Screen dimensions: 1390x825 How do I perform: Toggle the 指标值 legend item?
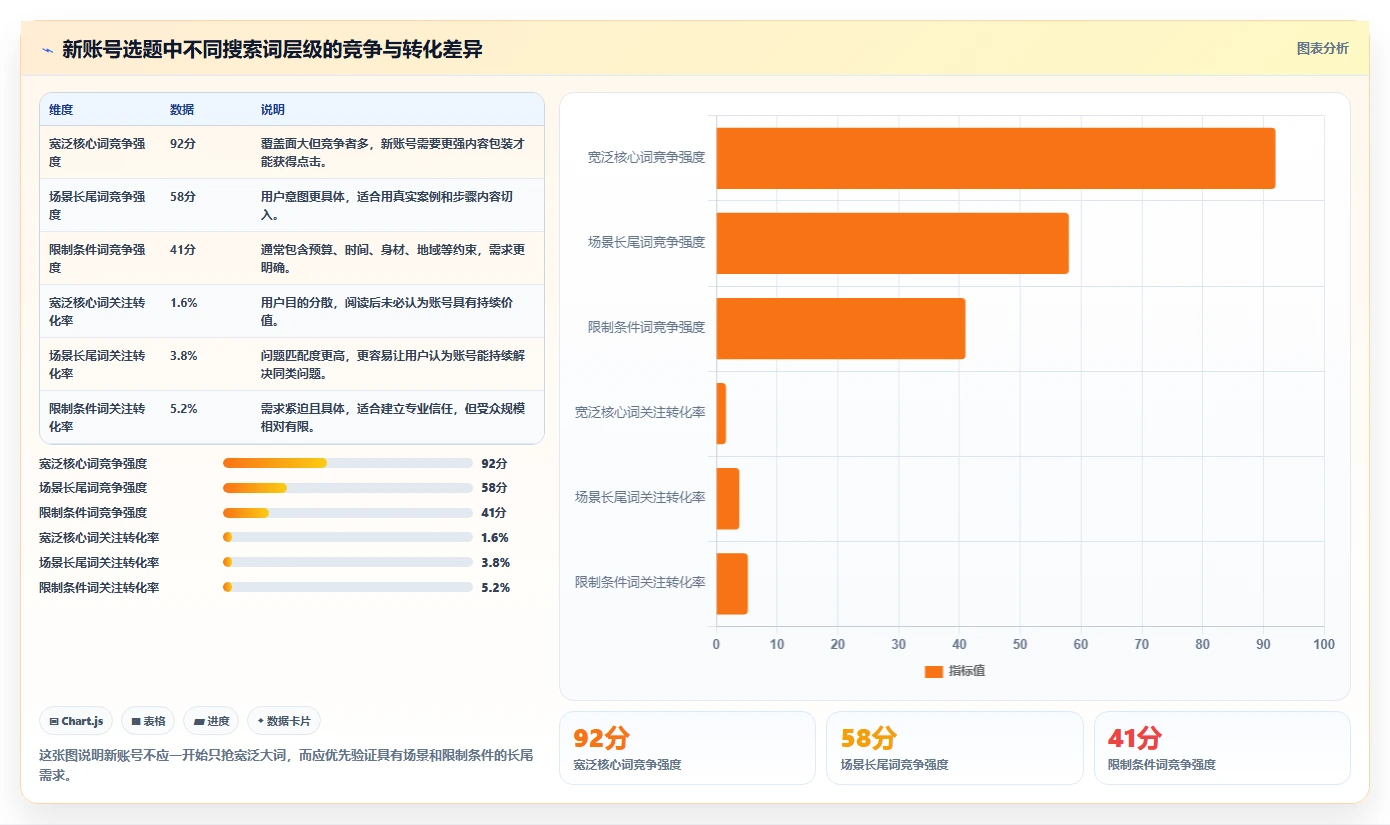[x=955, y=671]
